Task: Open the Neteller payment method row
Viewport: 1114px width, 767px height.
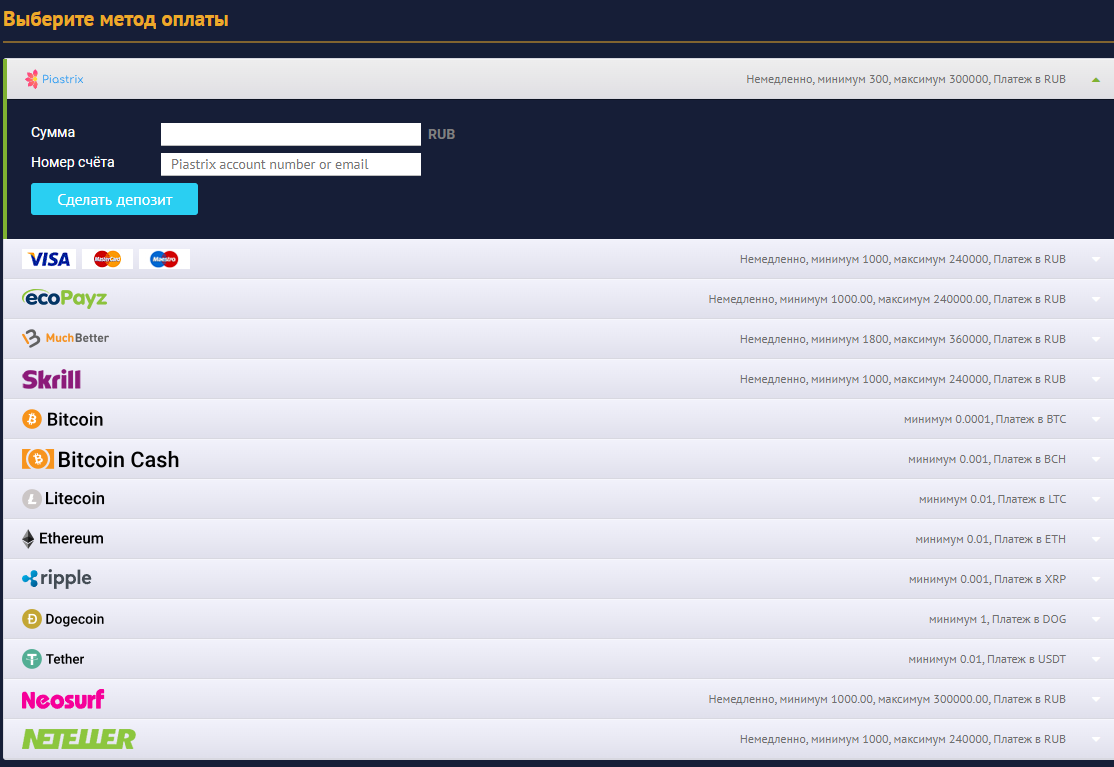Action: (x=557, y=739)
